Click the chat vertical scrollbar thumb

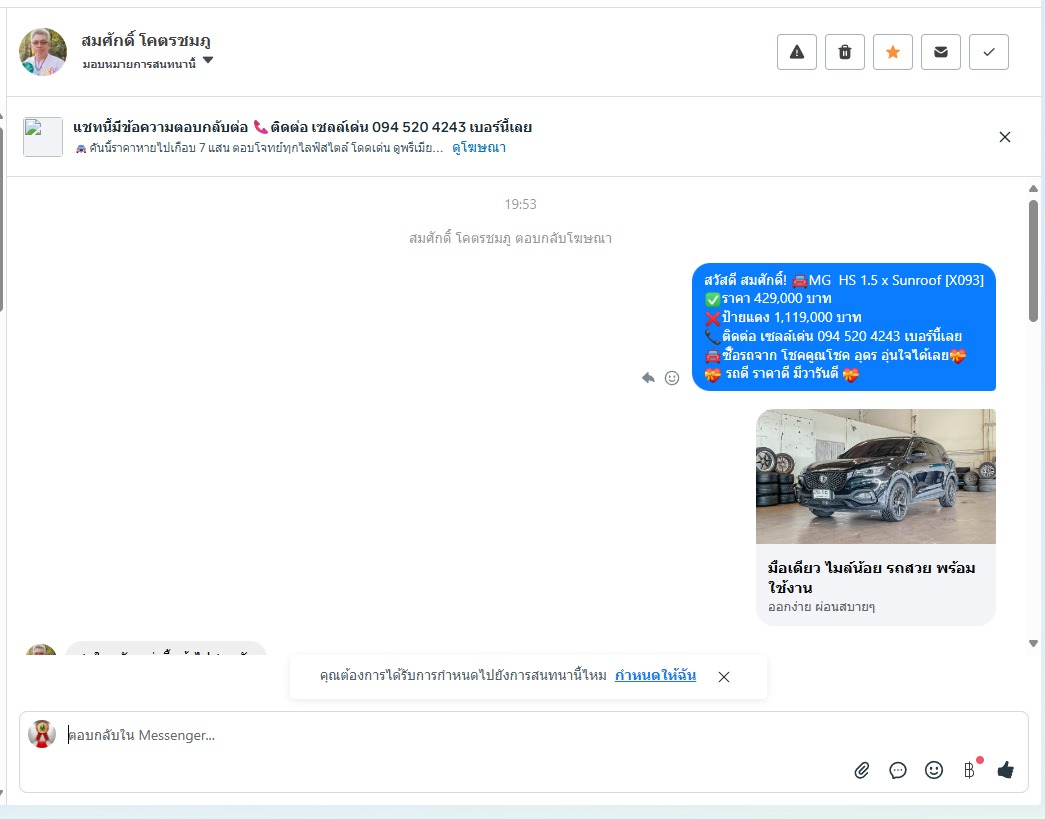coord(1033,261)
